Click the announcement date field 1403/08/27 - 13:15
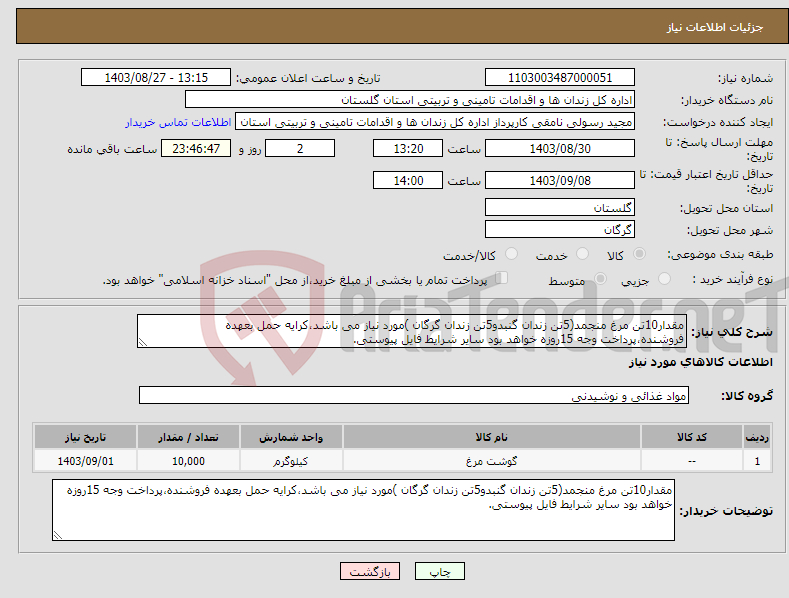The image size is (789, 598). (156, 78)
